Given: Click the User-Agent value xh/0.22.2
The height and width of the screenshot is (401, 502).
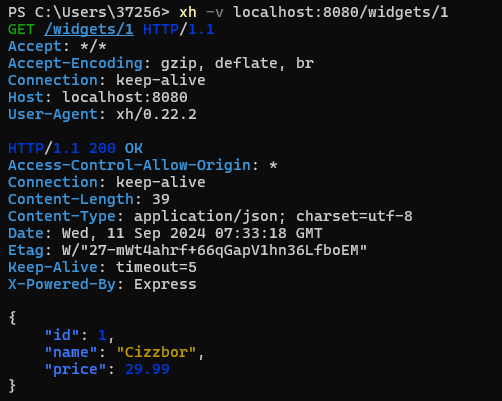Looking at the screenshot, I should pyautogui.click(x=156, y=114).
